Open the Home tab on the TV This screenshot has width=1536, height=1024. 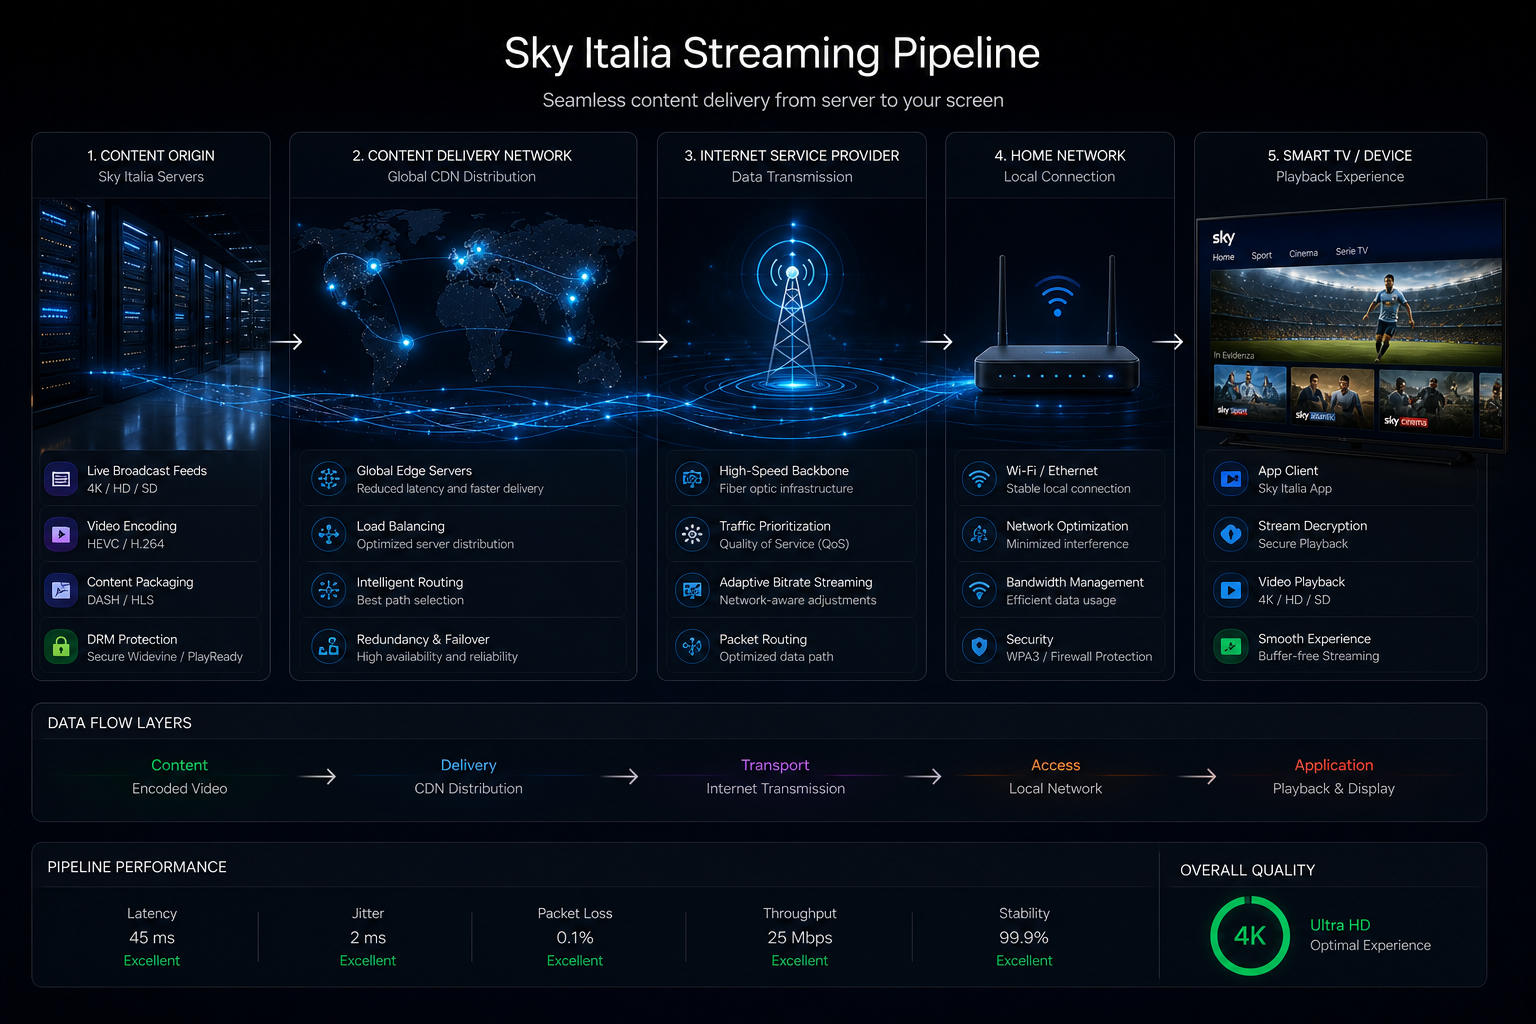click(1223, 257)
